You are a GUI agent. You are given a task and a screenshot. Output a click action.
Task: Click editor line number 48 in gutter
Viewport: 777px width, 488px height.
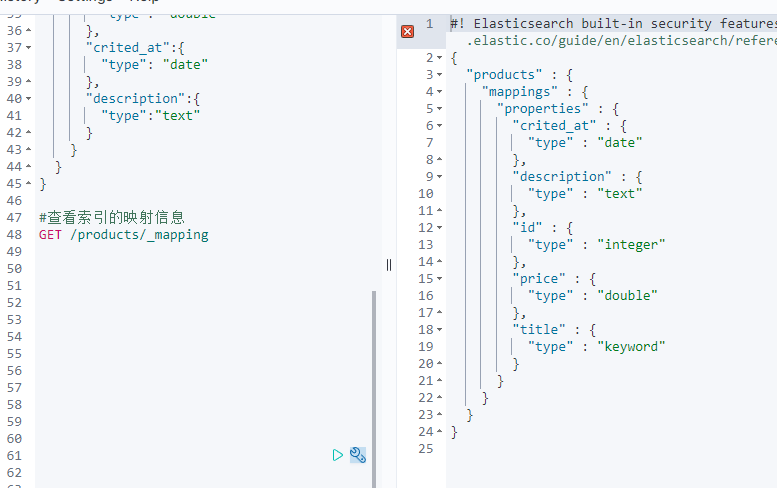click(x=14, y=235)
